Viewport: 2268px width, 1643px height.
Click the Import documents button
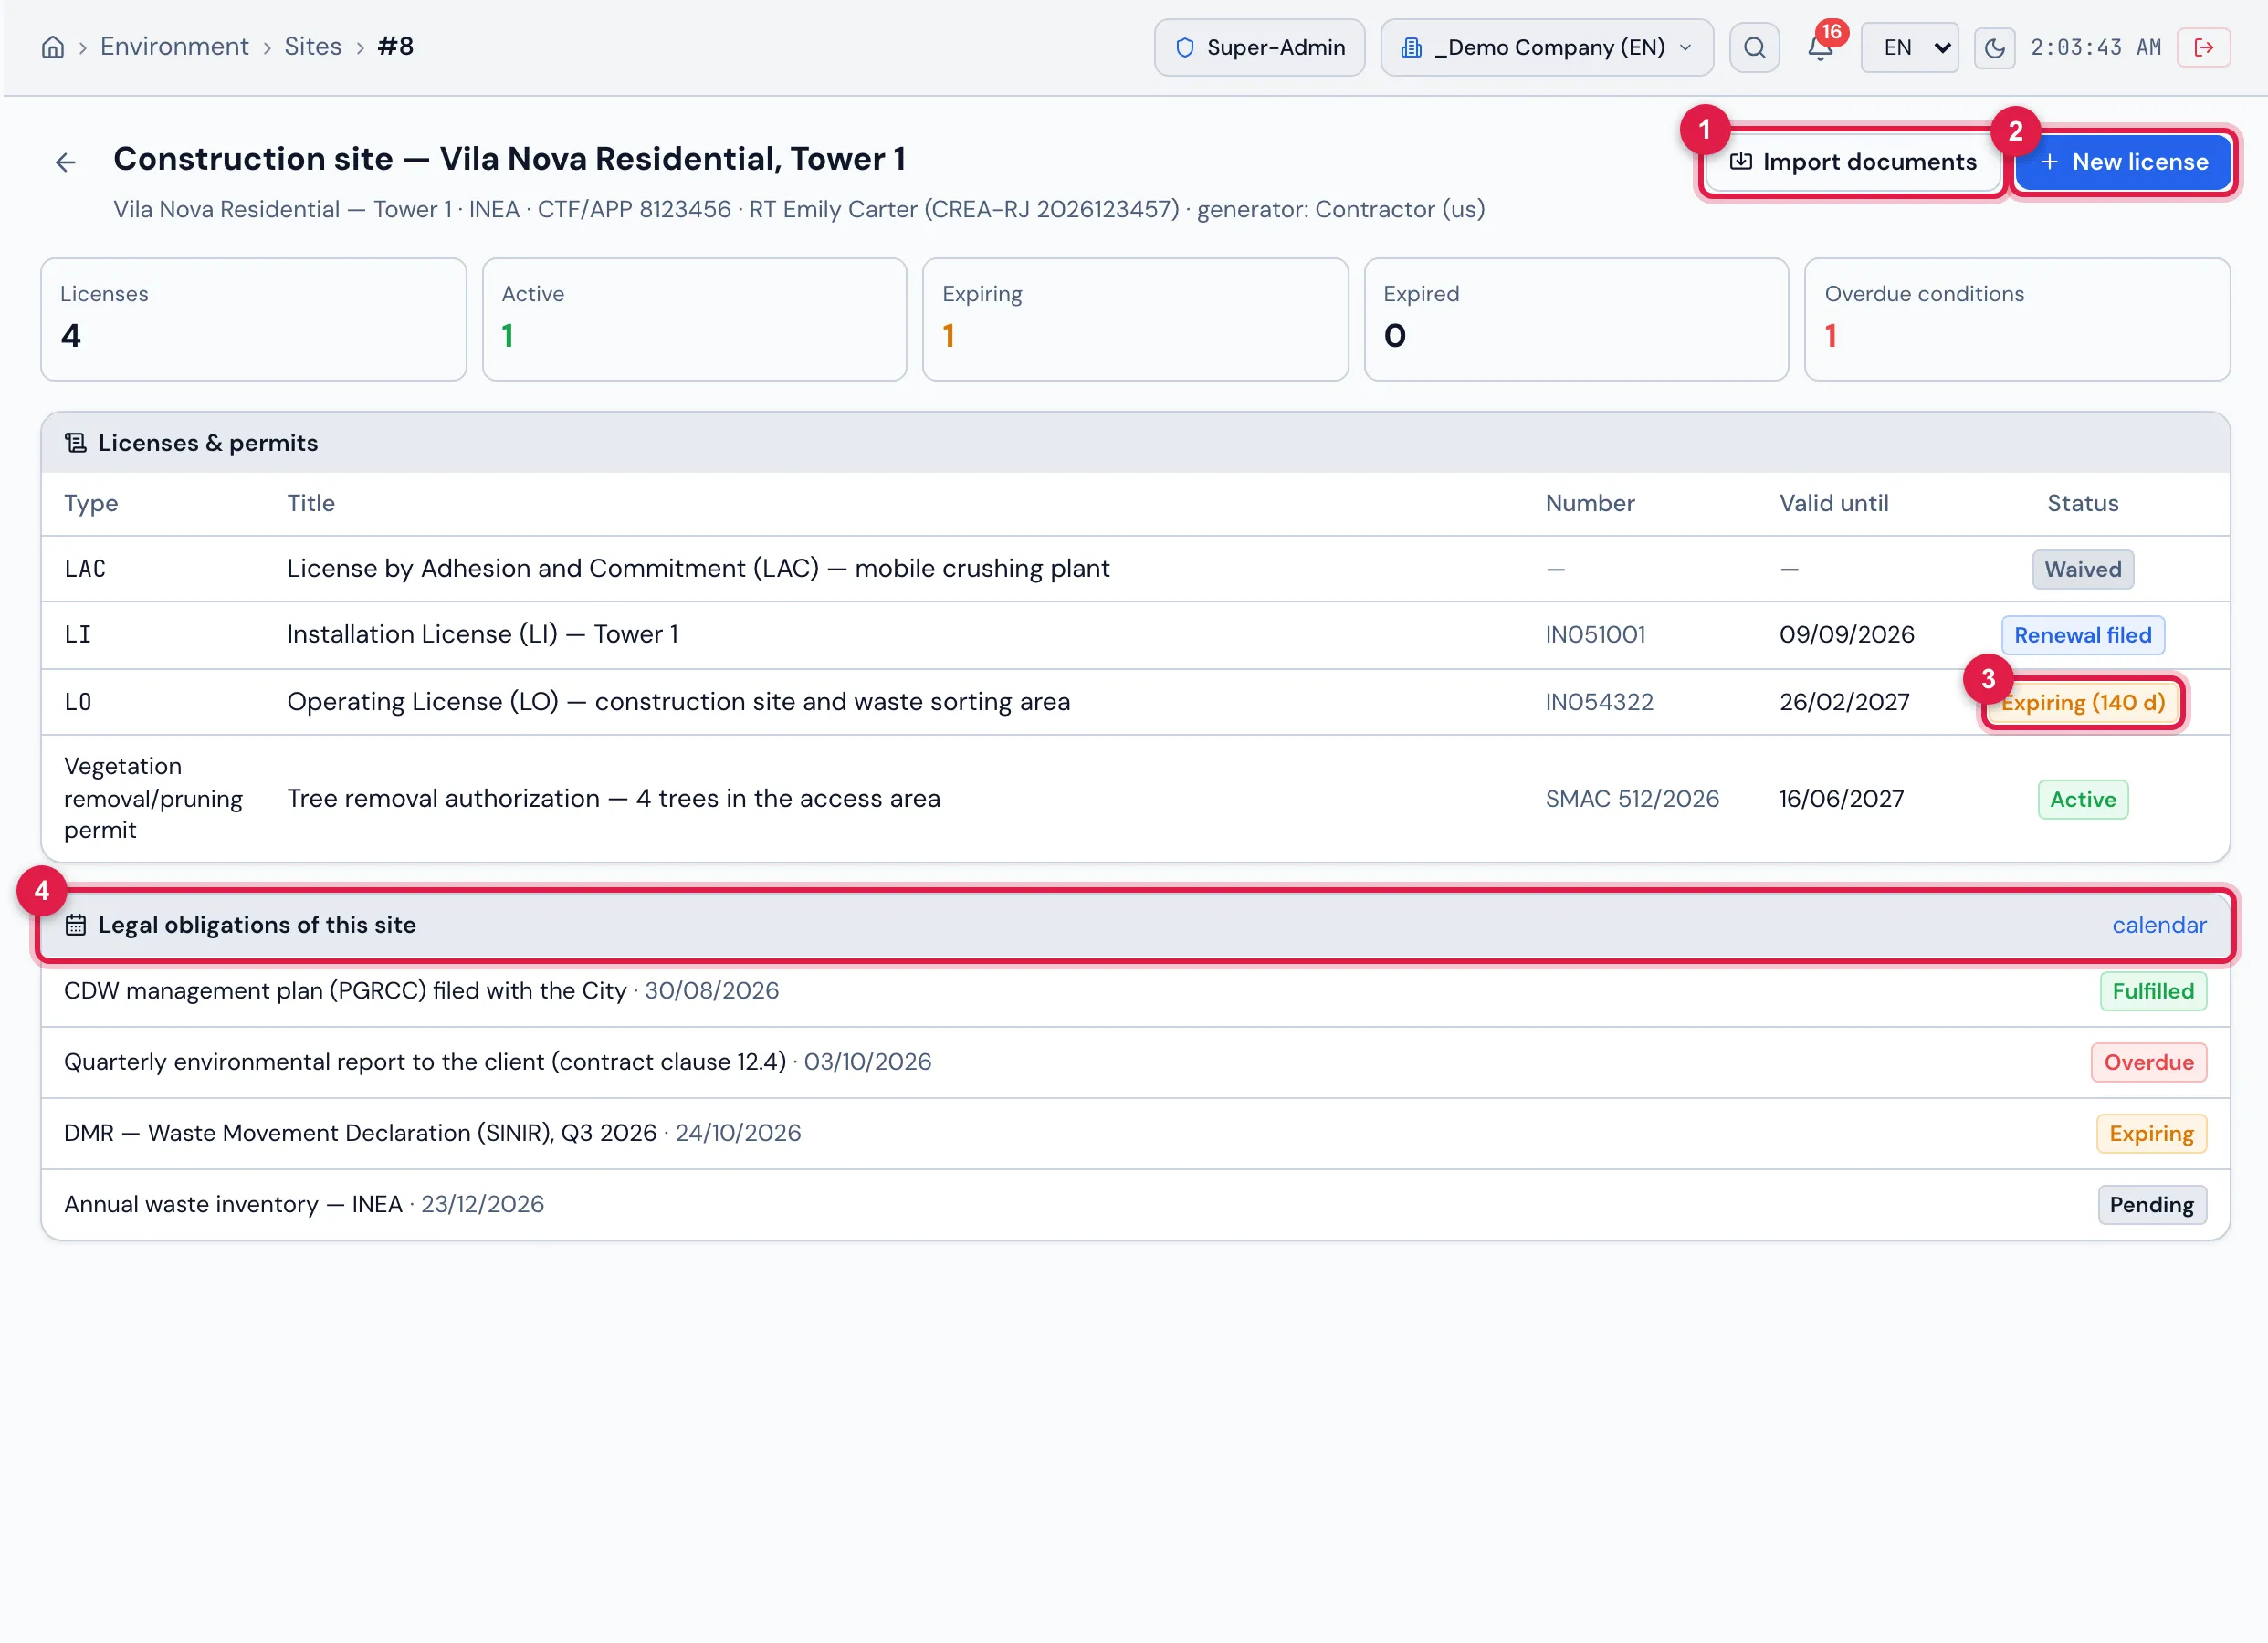click(1853, 162)
